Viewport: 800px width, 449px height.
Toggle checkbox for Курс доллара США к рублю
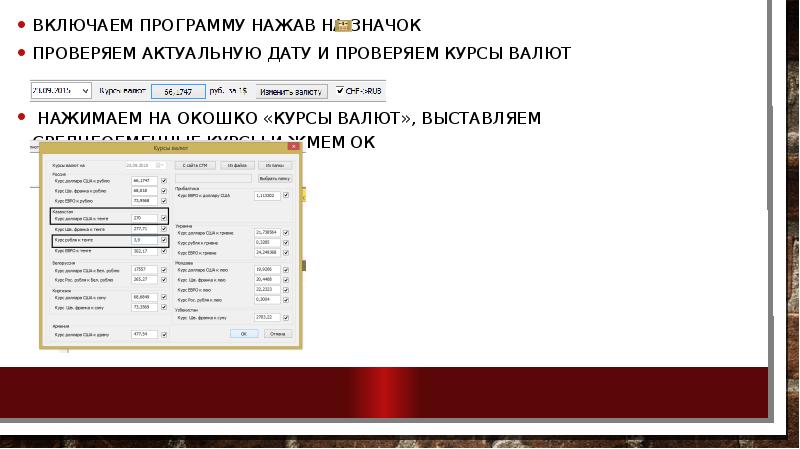(x=163, y=180)
